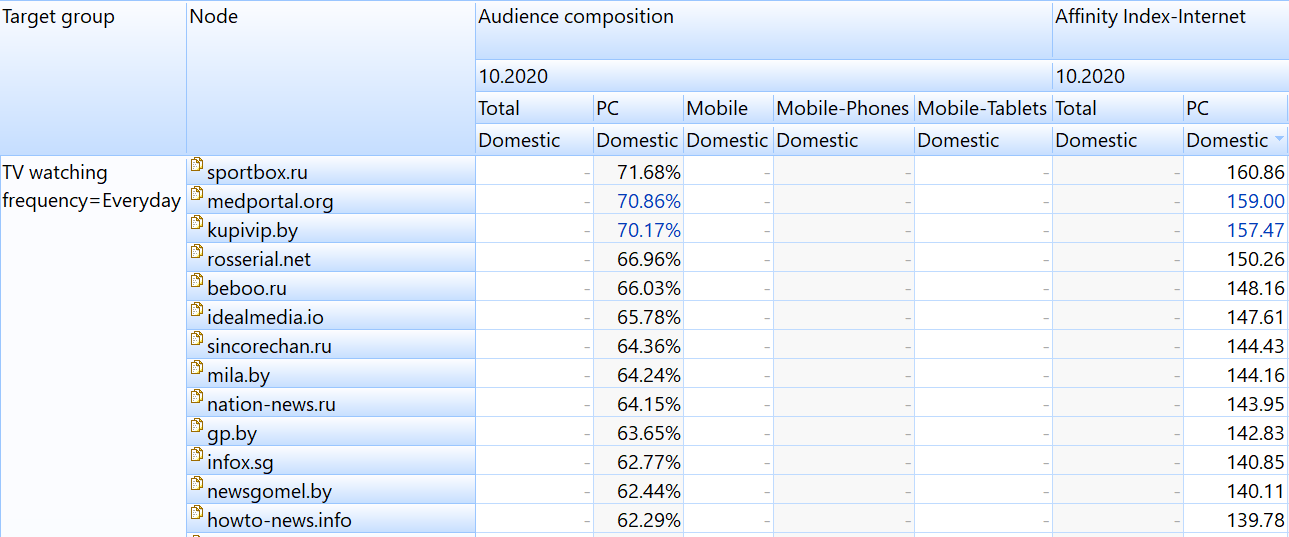Click the page icon next to newsgomel.by

(197, 484)
